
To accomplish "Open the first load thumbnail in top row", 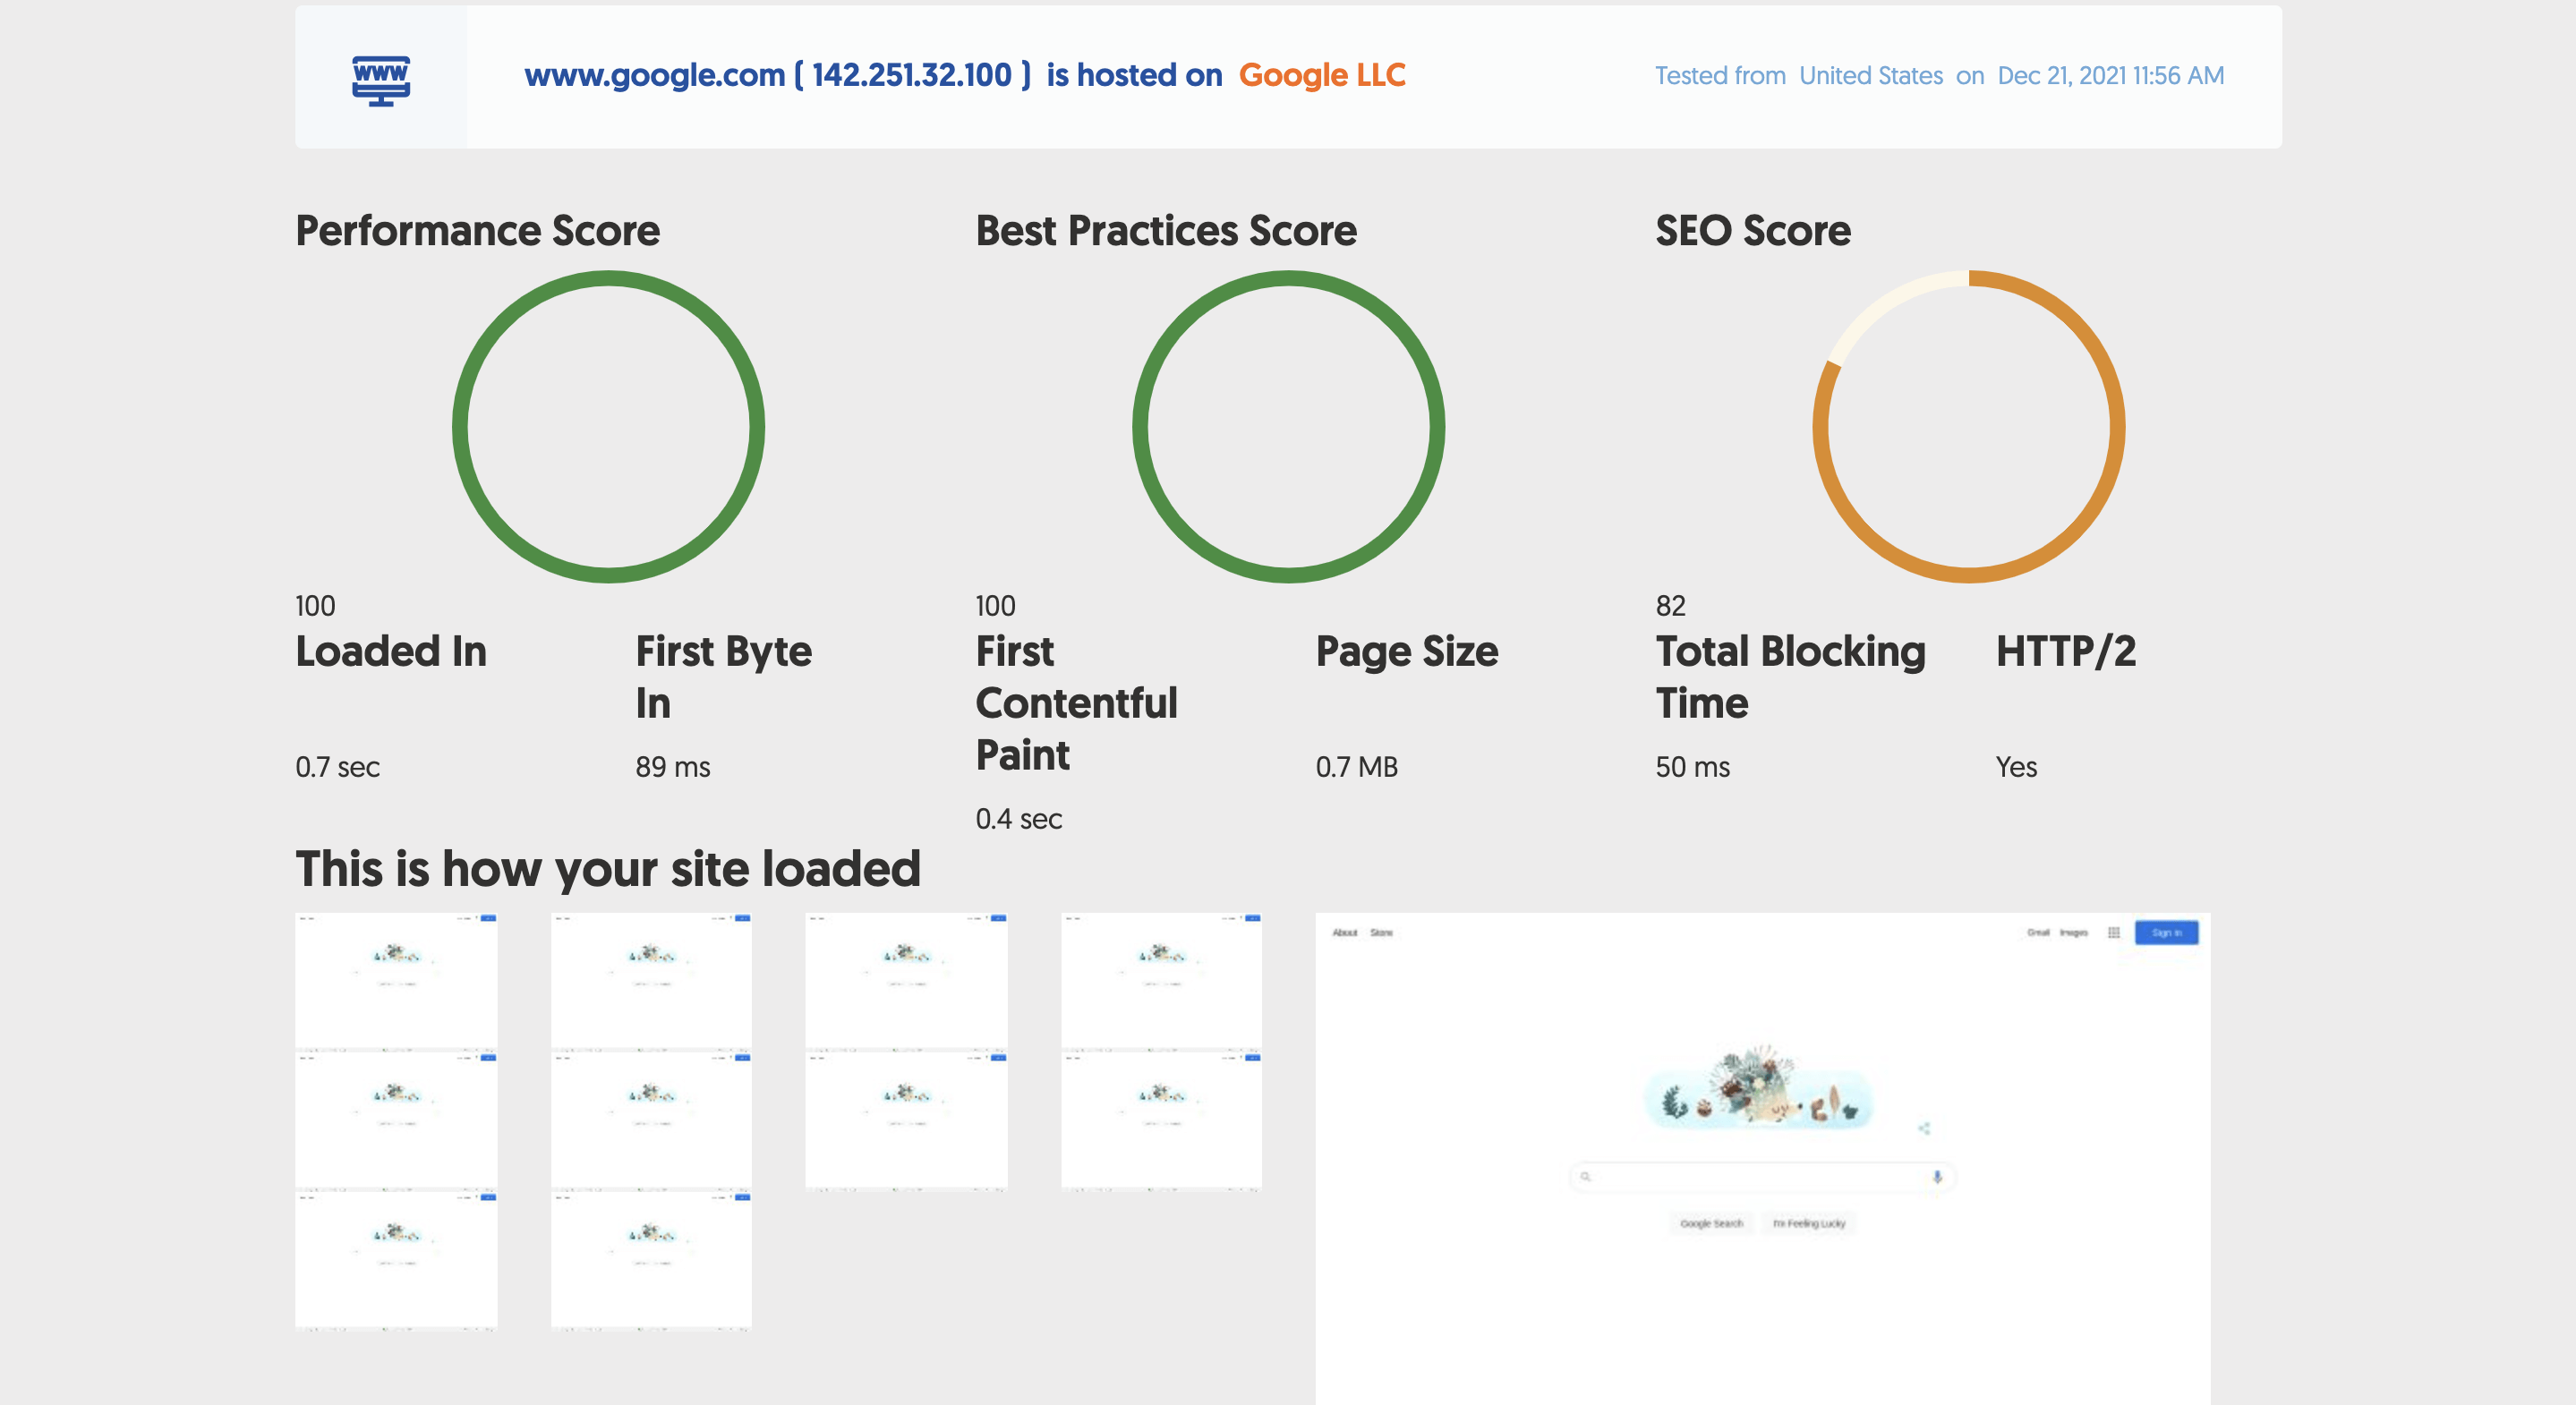I will coord(396,980).
